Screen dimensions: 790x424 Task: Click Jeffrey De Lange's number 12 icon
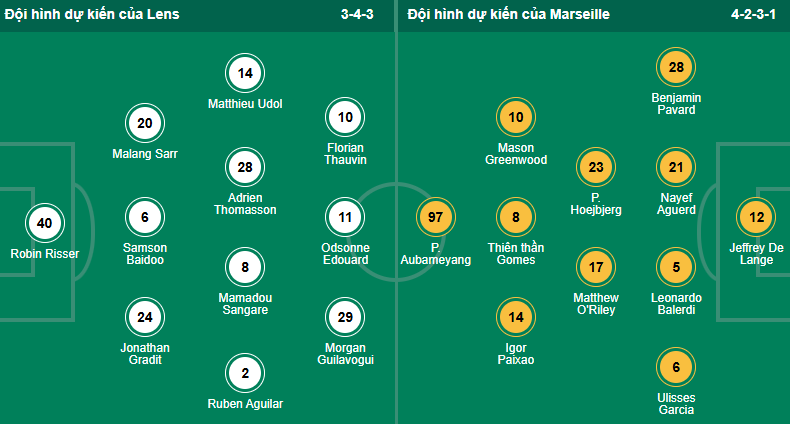(756, 217)
